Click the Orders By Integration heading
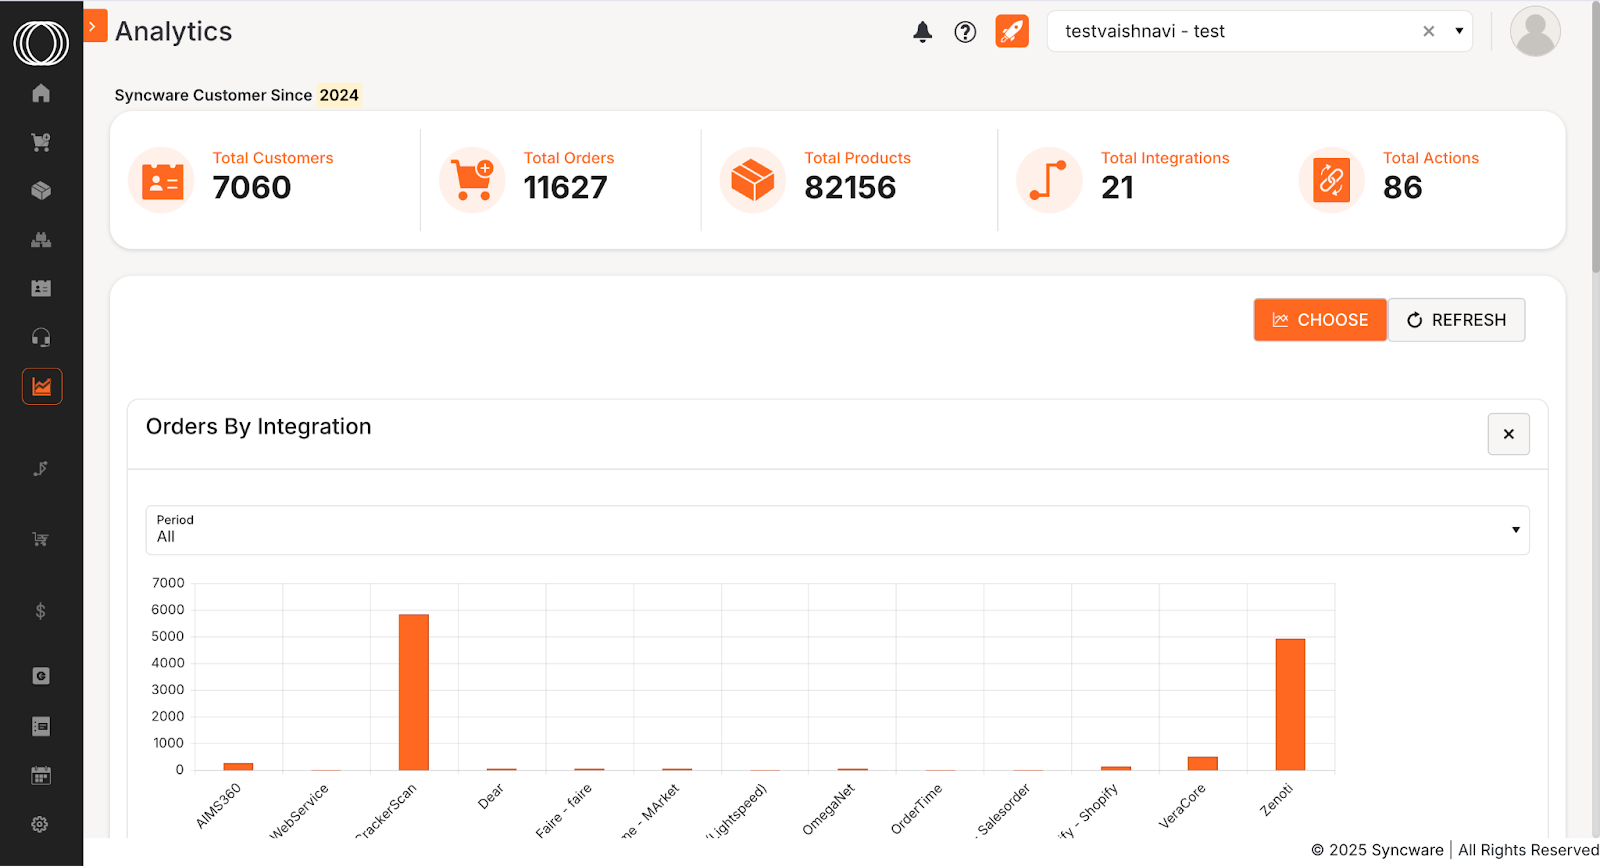Image resolution: width=1600 pixels, height=866 pixels. tap(258, 427)
